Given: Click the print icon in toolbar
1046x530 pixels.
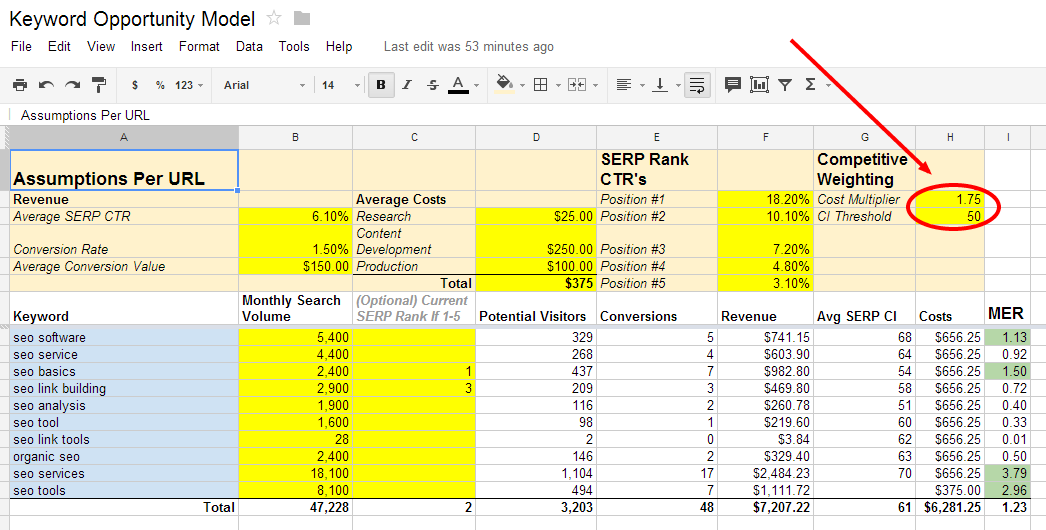Looking at the screenshot, I should 20,85.
